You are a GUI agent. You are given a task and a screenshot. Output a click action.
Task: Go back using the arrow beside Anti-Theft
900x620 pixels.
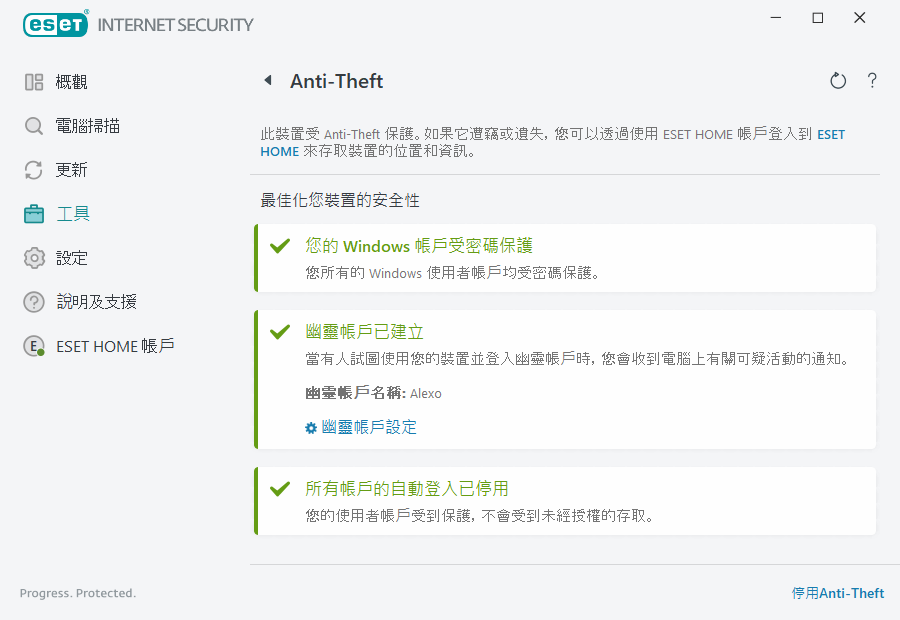[267, 81]
